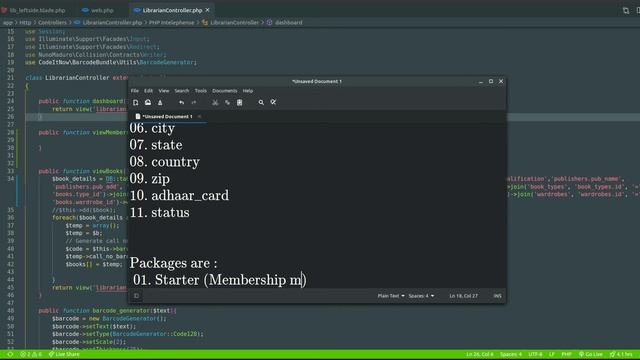Click the '11. status' line in text editor
Viewport: 640px width, 360px height.
pyautogui.click(x=160, y=212)
